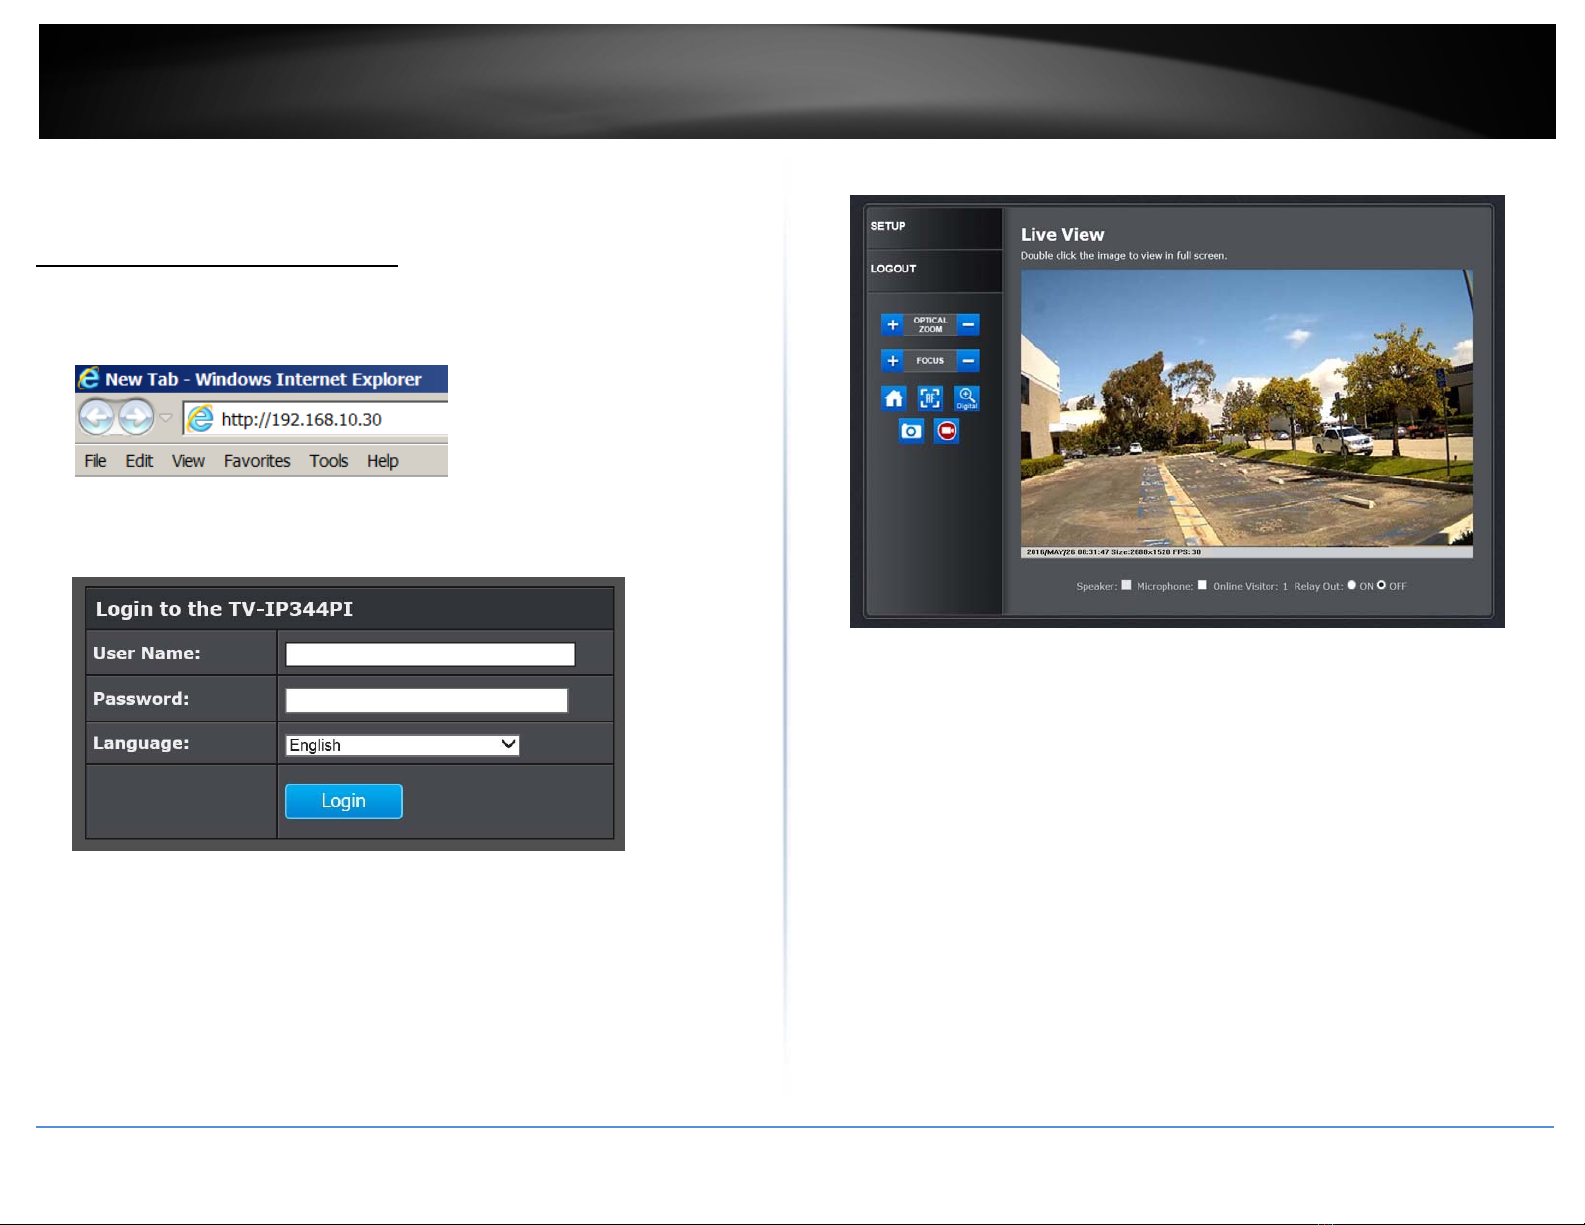Click the home position icon
Screen dimensions: 1585x1225
[x=894, y=399]
